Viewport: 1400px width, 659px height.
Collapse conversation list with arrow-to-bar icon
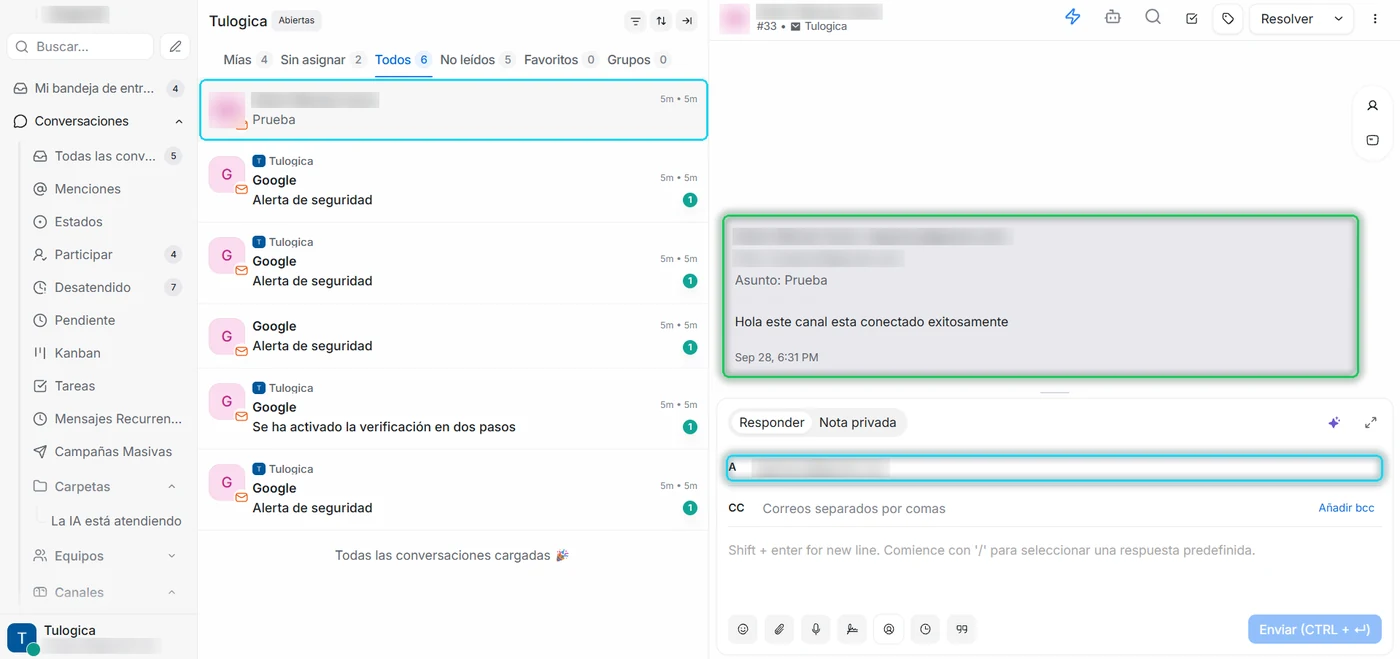[687, 21]
